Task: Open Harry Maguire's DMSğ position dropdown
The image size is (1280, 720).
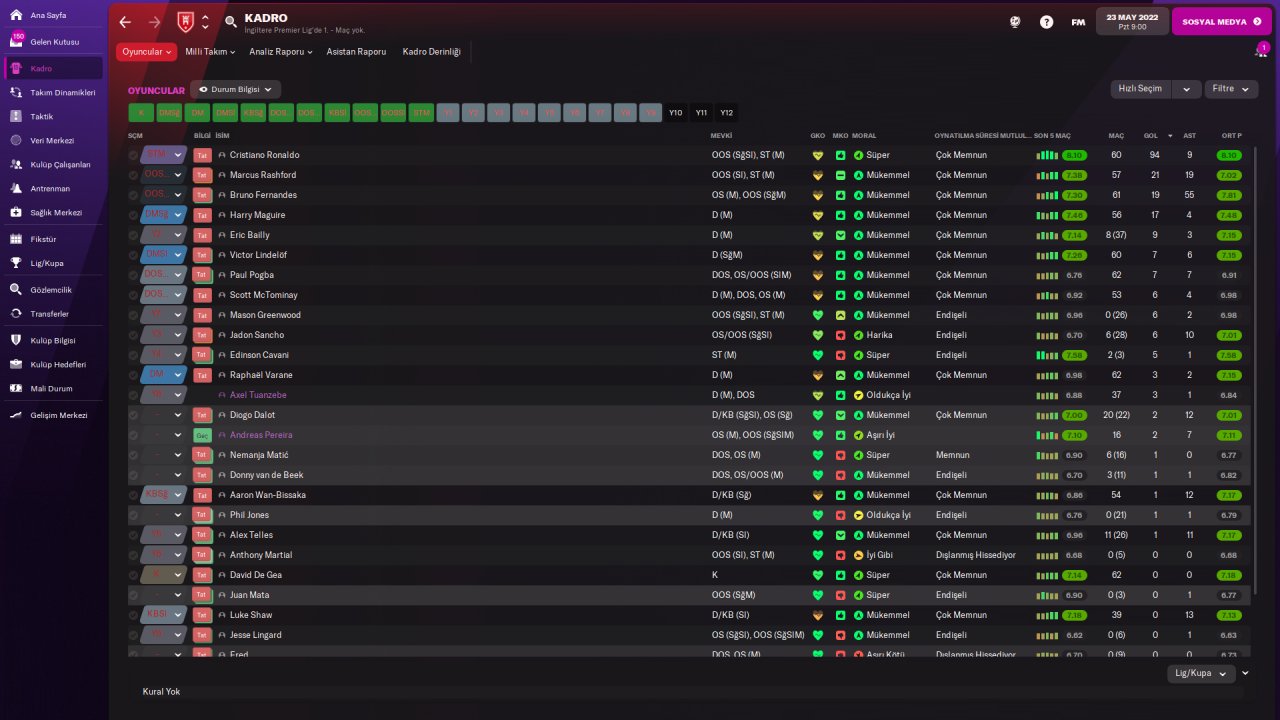Action: 164,215
